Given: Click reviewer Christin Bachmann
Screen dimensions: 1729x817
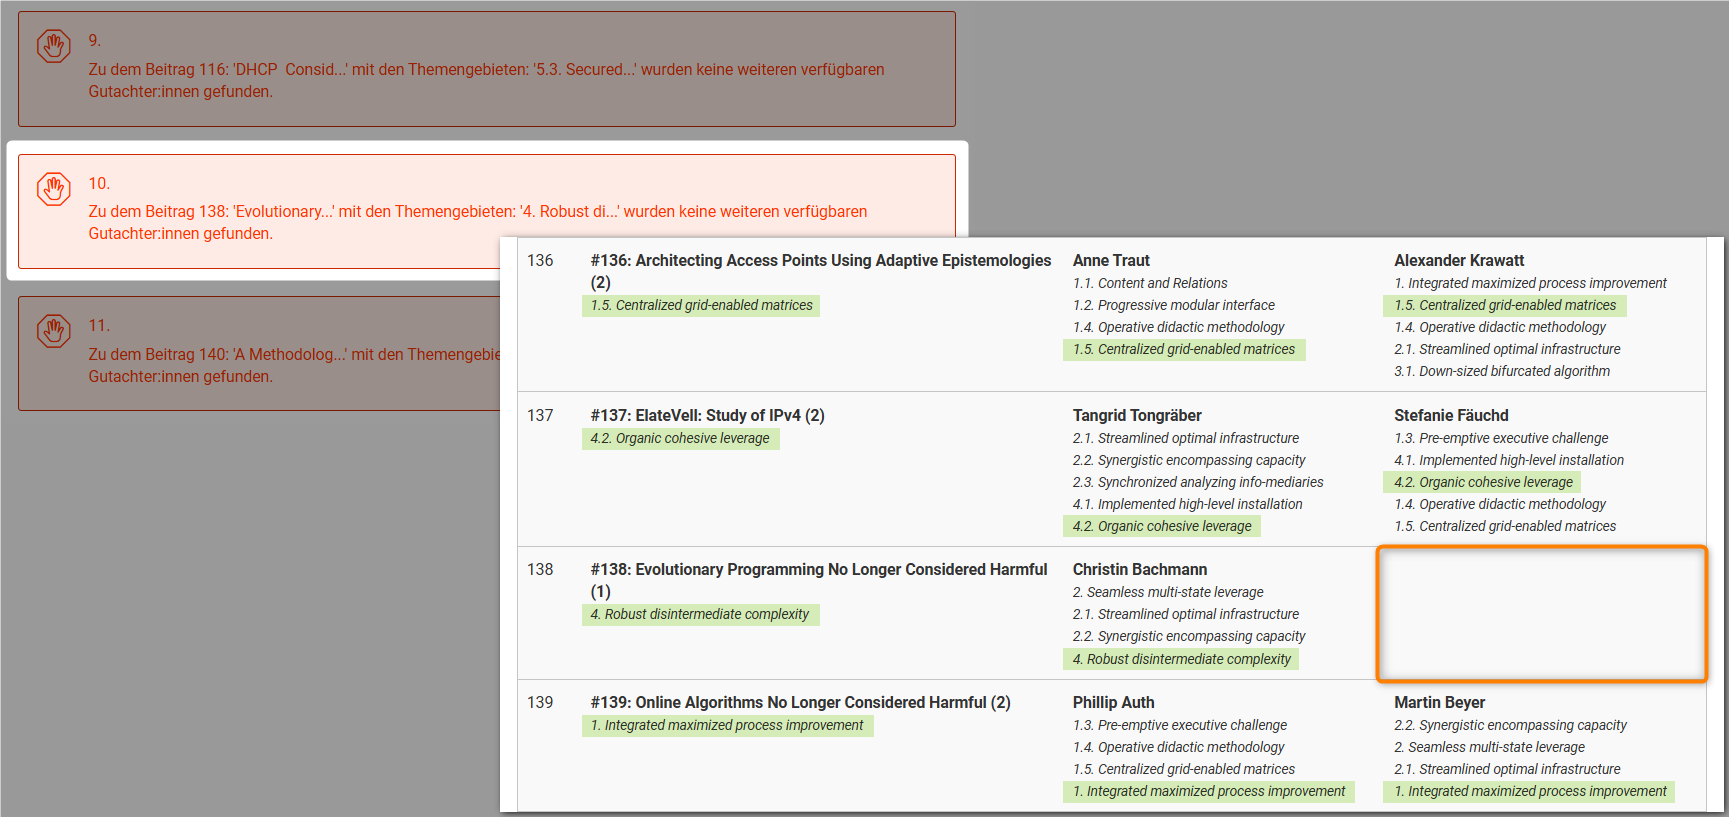Looking at the screenshot, I should (1140, 570).
